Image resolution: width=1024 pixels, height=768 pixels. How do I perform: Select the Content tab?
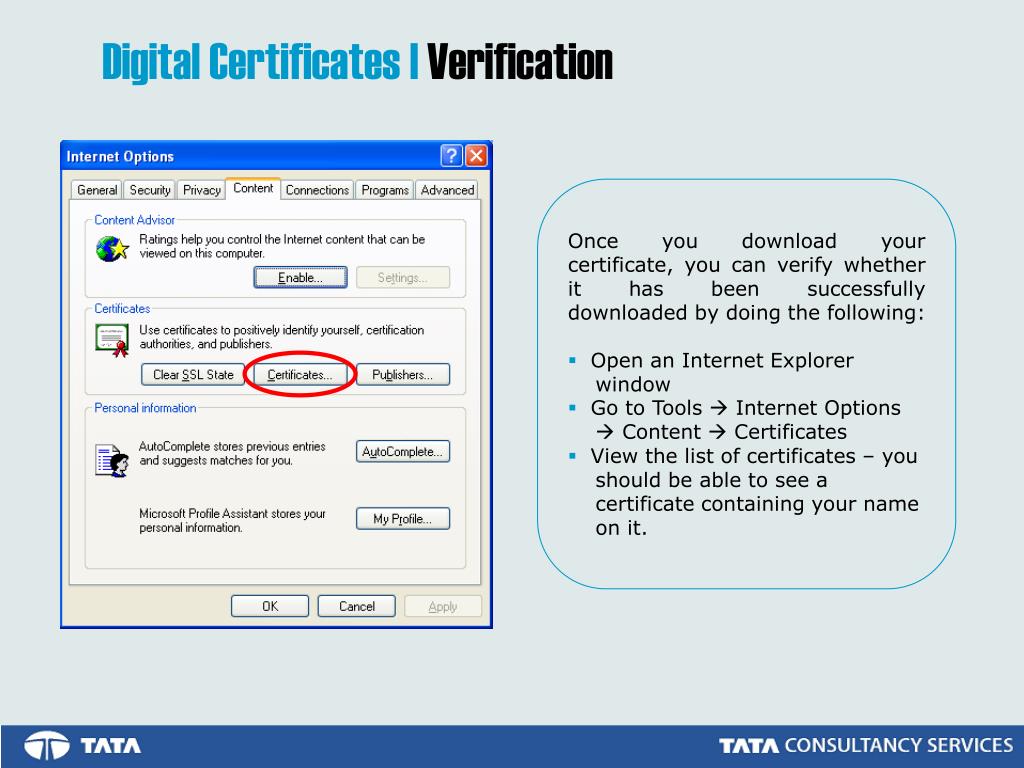click(253, 188)
